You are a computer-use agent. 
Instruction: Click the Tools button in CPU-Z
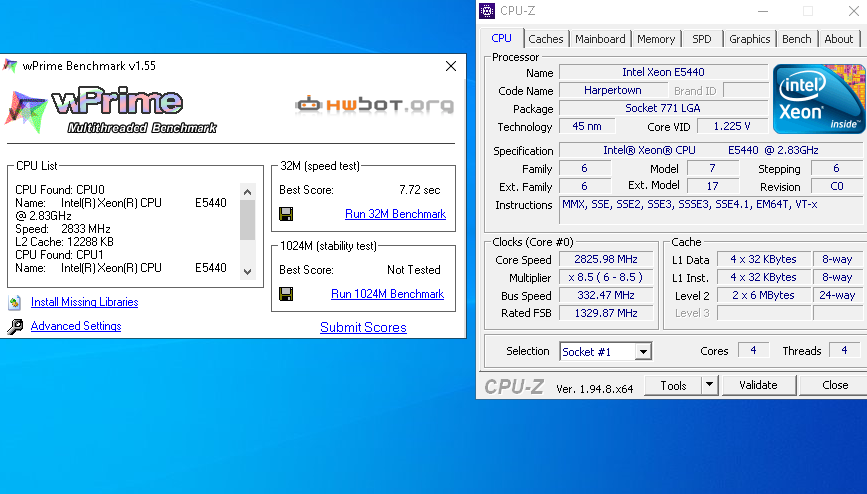point(673,386)
